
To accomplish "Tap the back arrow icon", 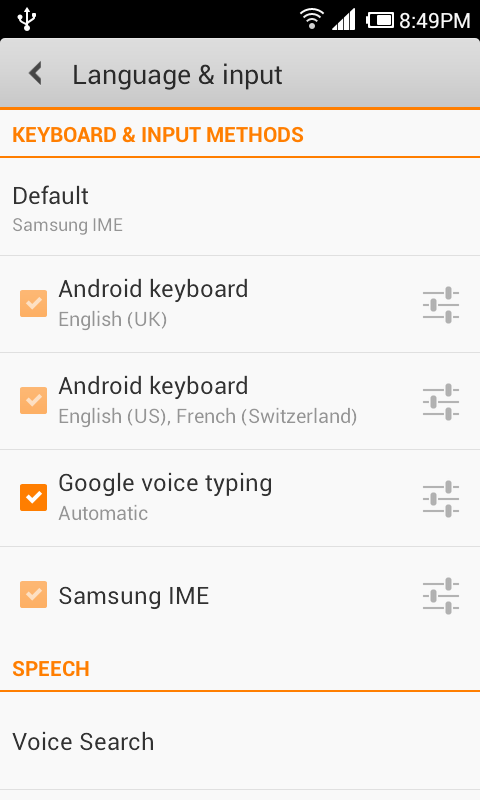I will [35, 74].
